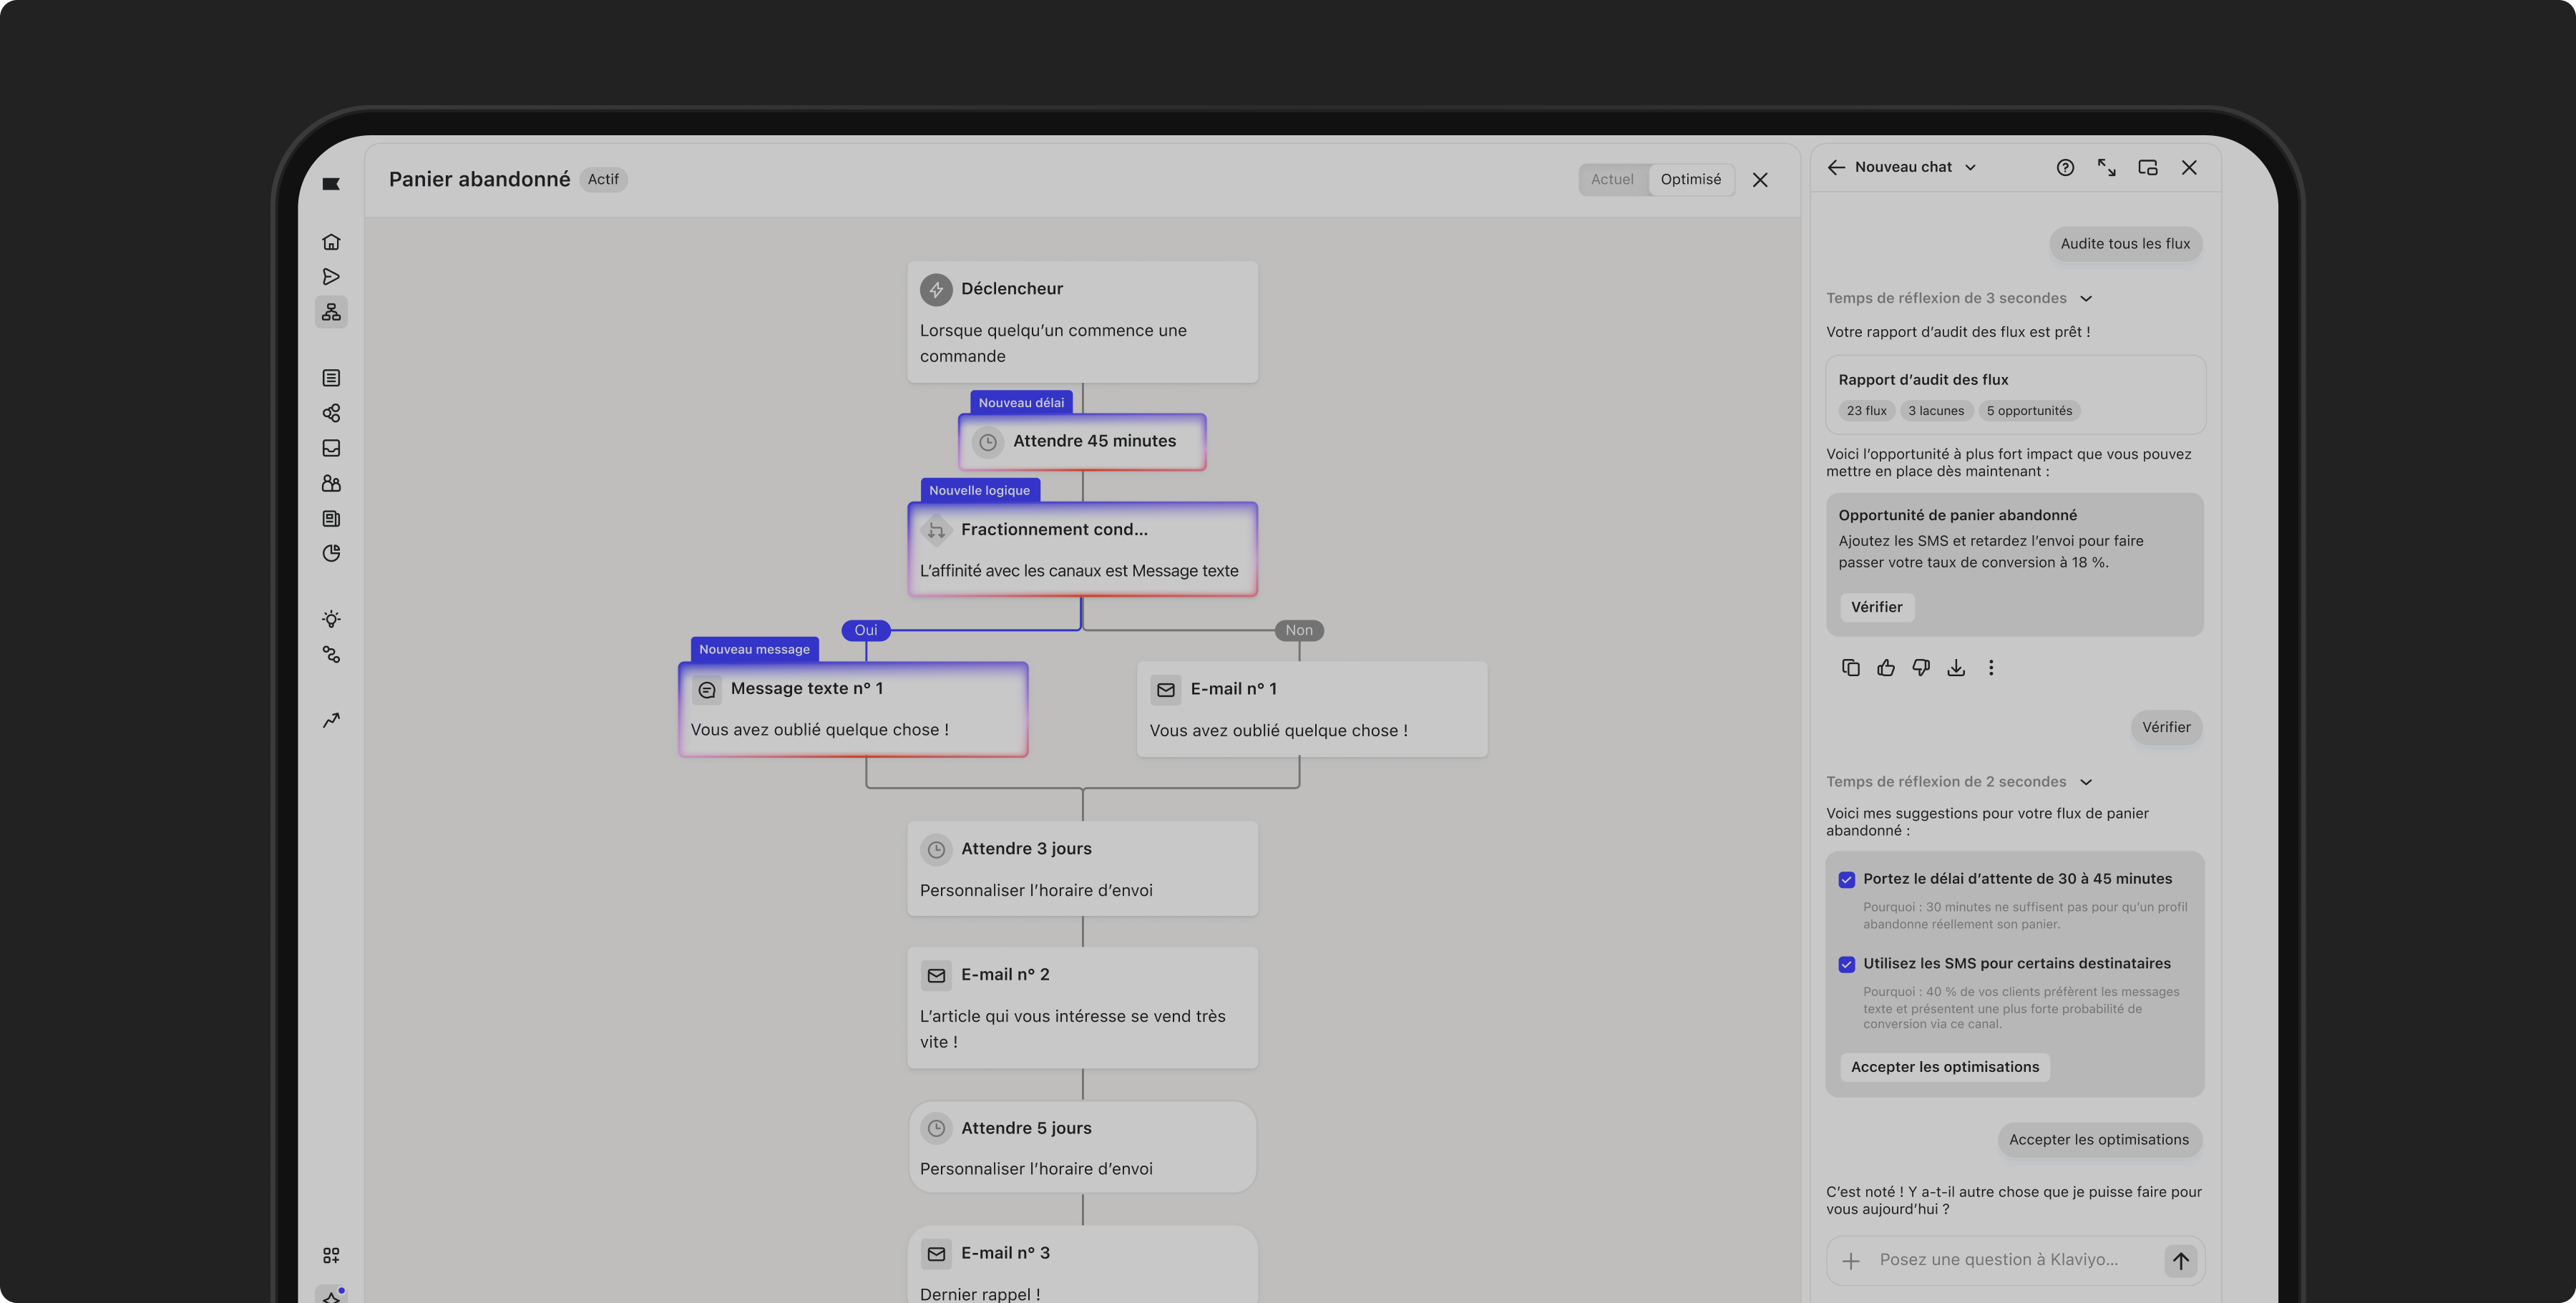Copy the audit response with copy icon

[1850, 668]
